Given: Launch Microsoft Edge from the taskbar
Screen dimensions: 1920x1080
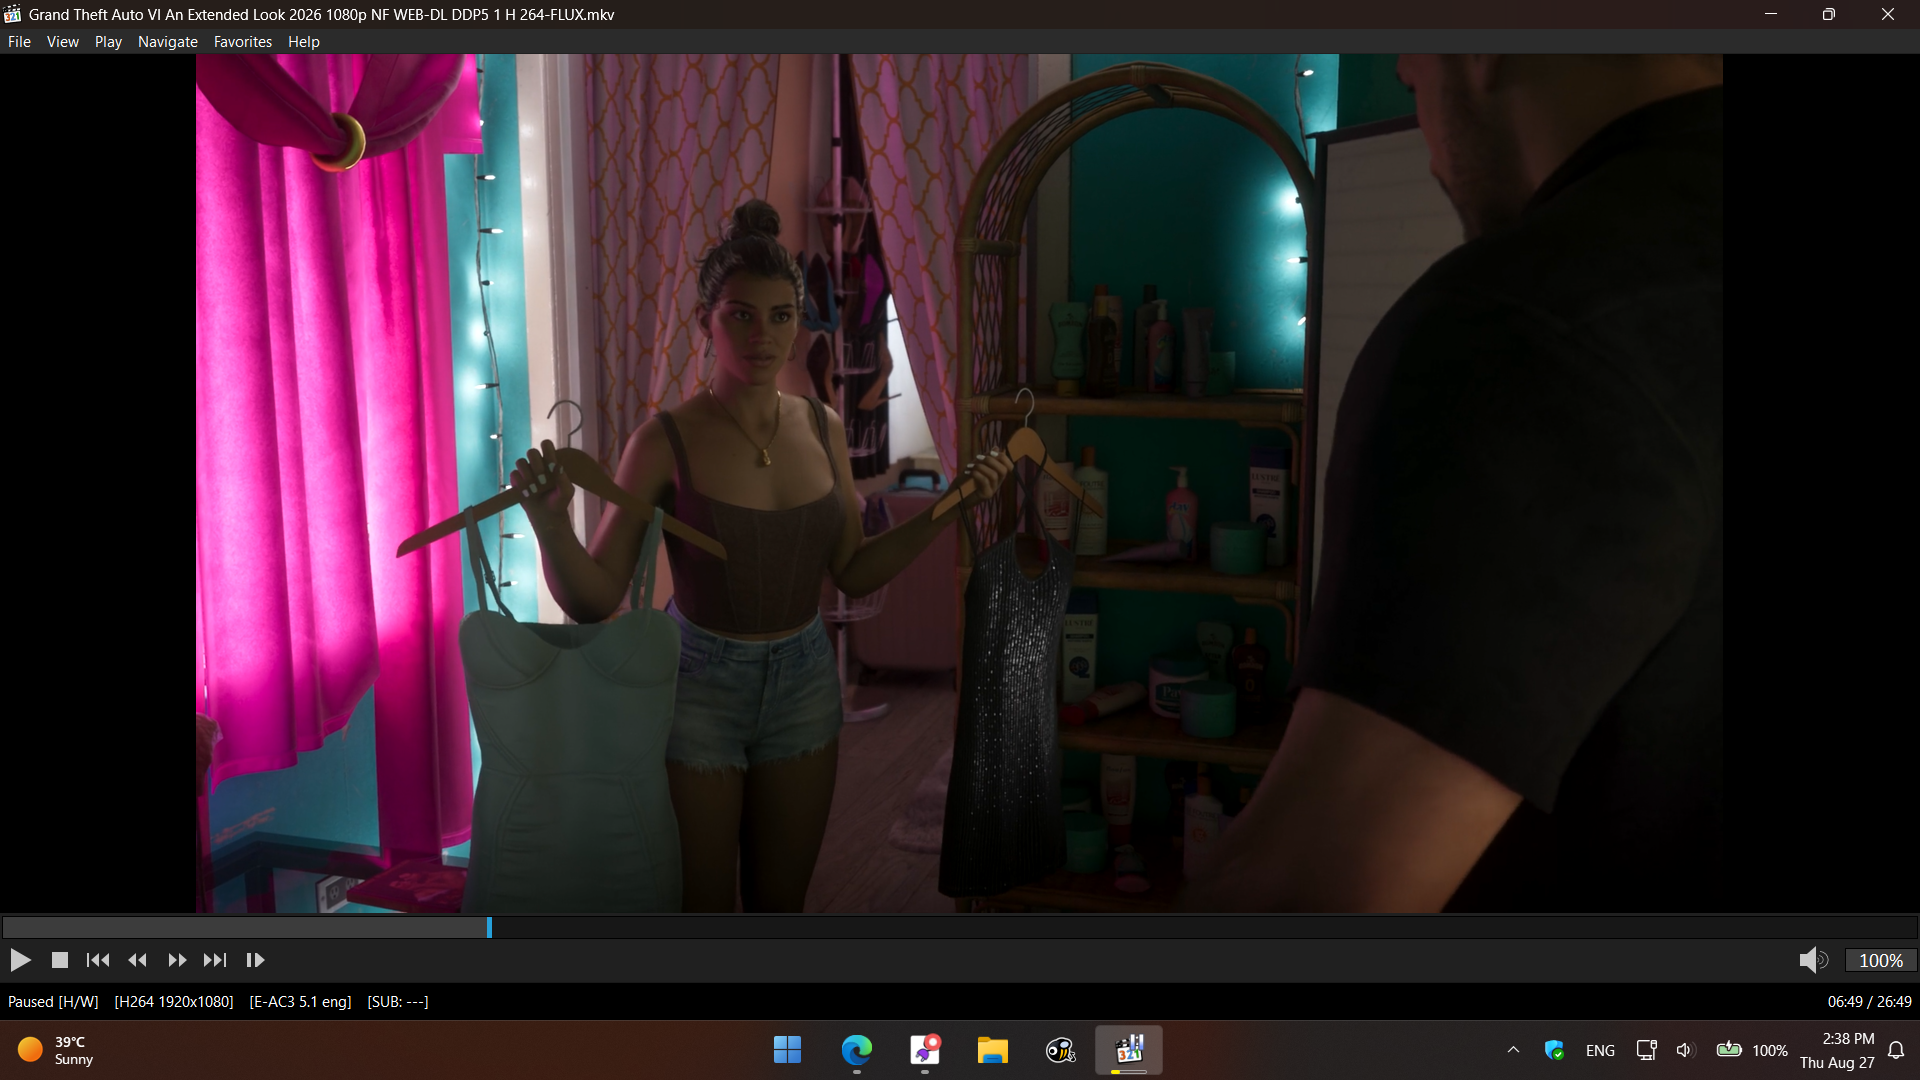Looking at the screenshot, I should click(x=856, y=1050).
